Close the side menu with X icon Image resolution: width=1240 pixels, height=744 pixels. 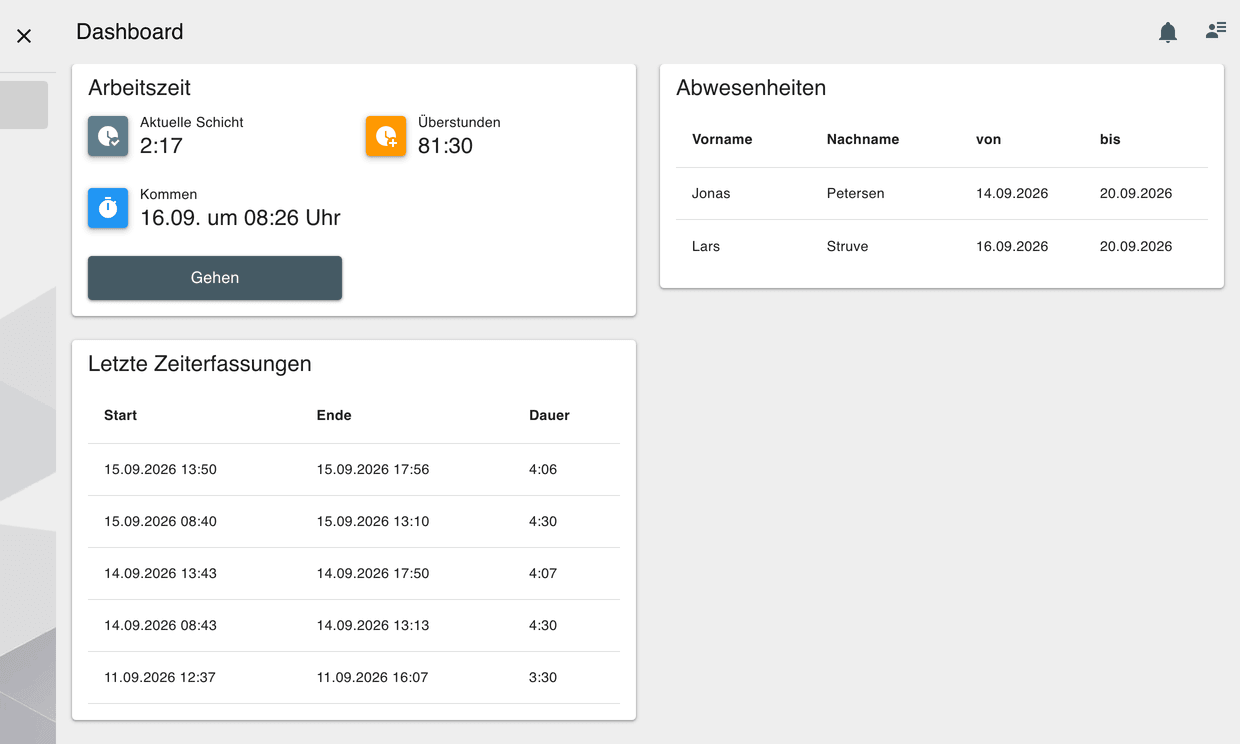[24, 36]
